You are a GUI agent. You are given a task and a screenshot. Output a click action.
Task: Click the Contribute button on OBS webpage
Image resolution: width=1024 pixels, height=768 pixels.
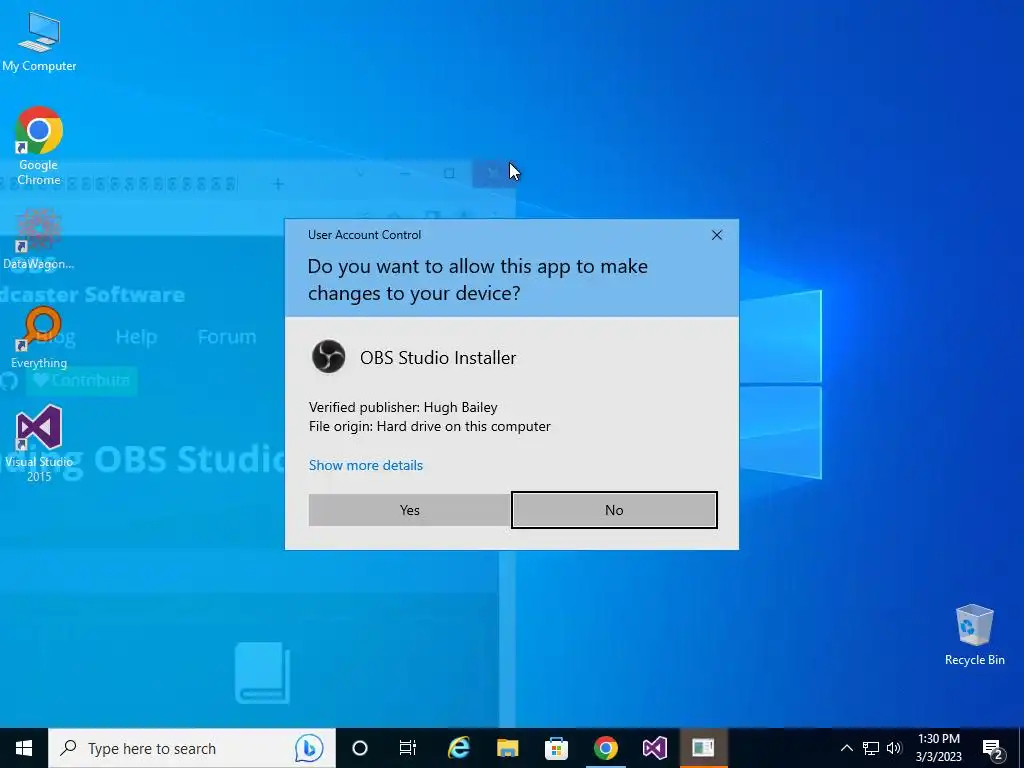pyautogui.click(x=82, y=381)
